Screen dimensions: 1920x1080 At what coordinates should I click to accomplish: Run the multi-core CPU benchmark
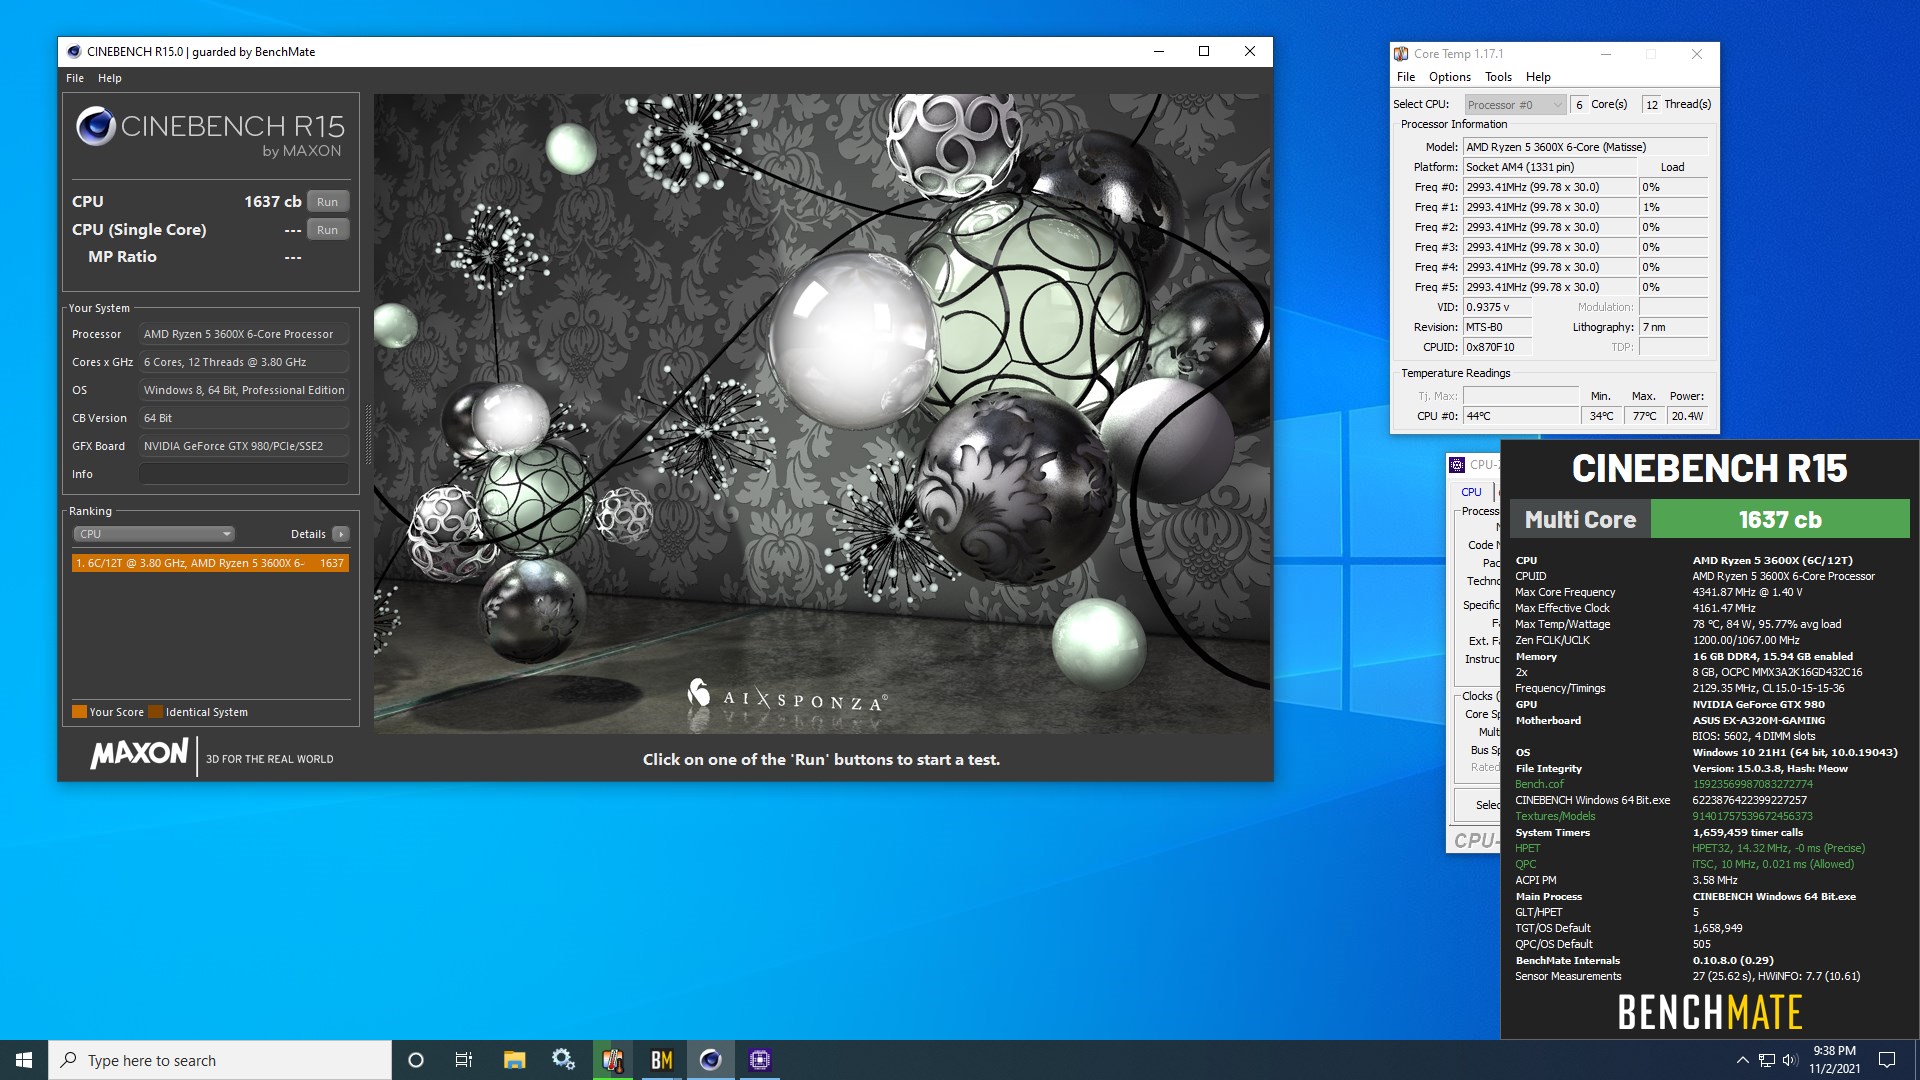327,202
